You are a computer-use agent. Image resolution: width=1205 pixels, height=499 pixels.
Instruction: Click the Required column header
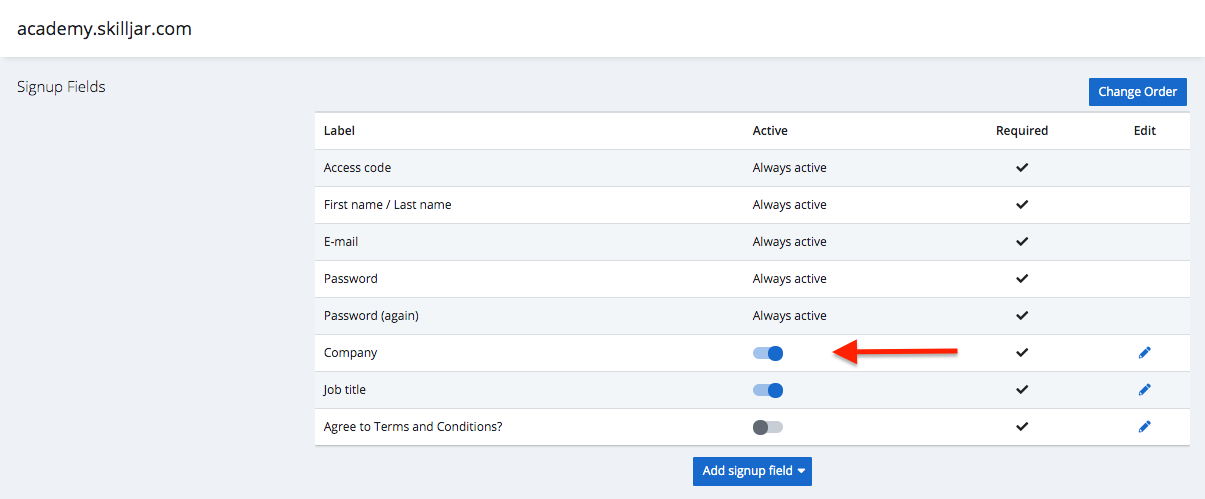(x=1021, y=131)
